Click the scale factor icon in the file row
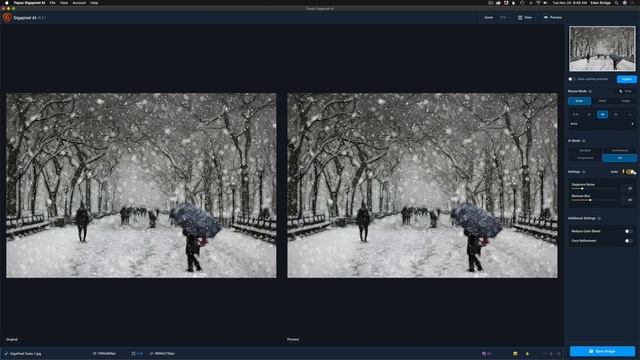Image resolution: width=640 pixels, height=360 pixels. 133,353
